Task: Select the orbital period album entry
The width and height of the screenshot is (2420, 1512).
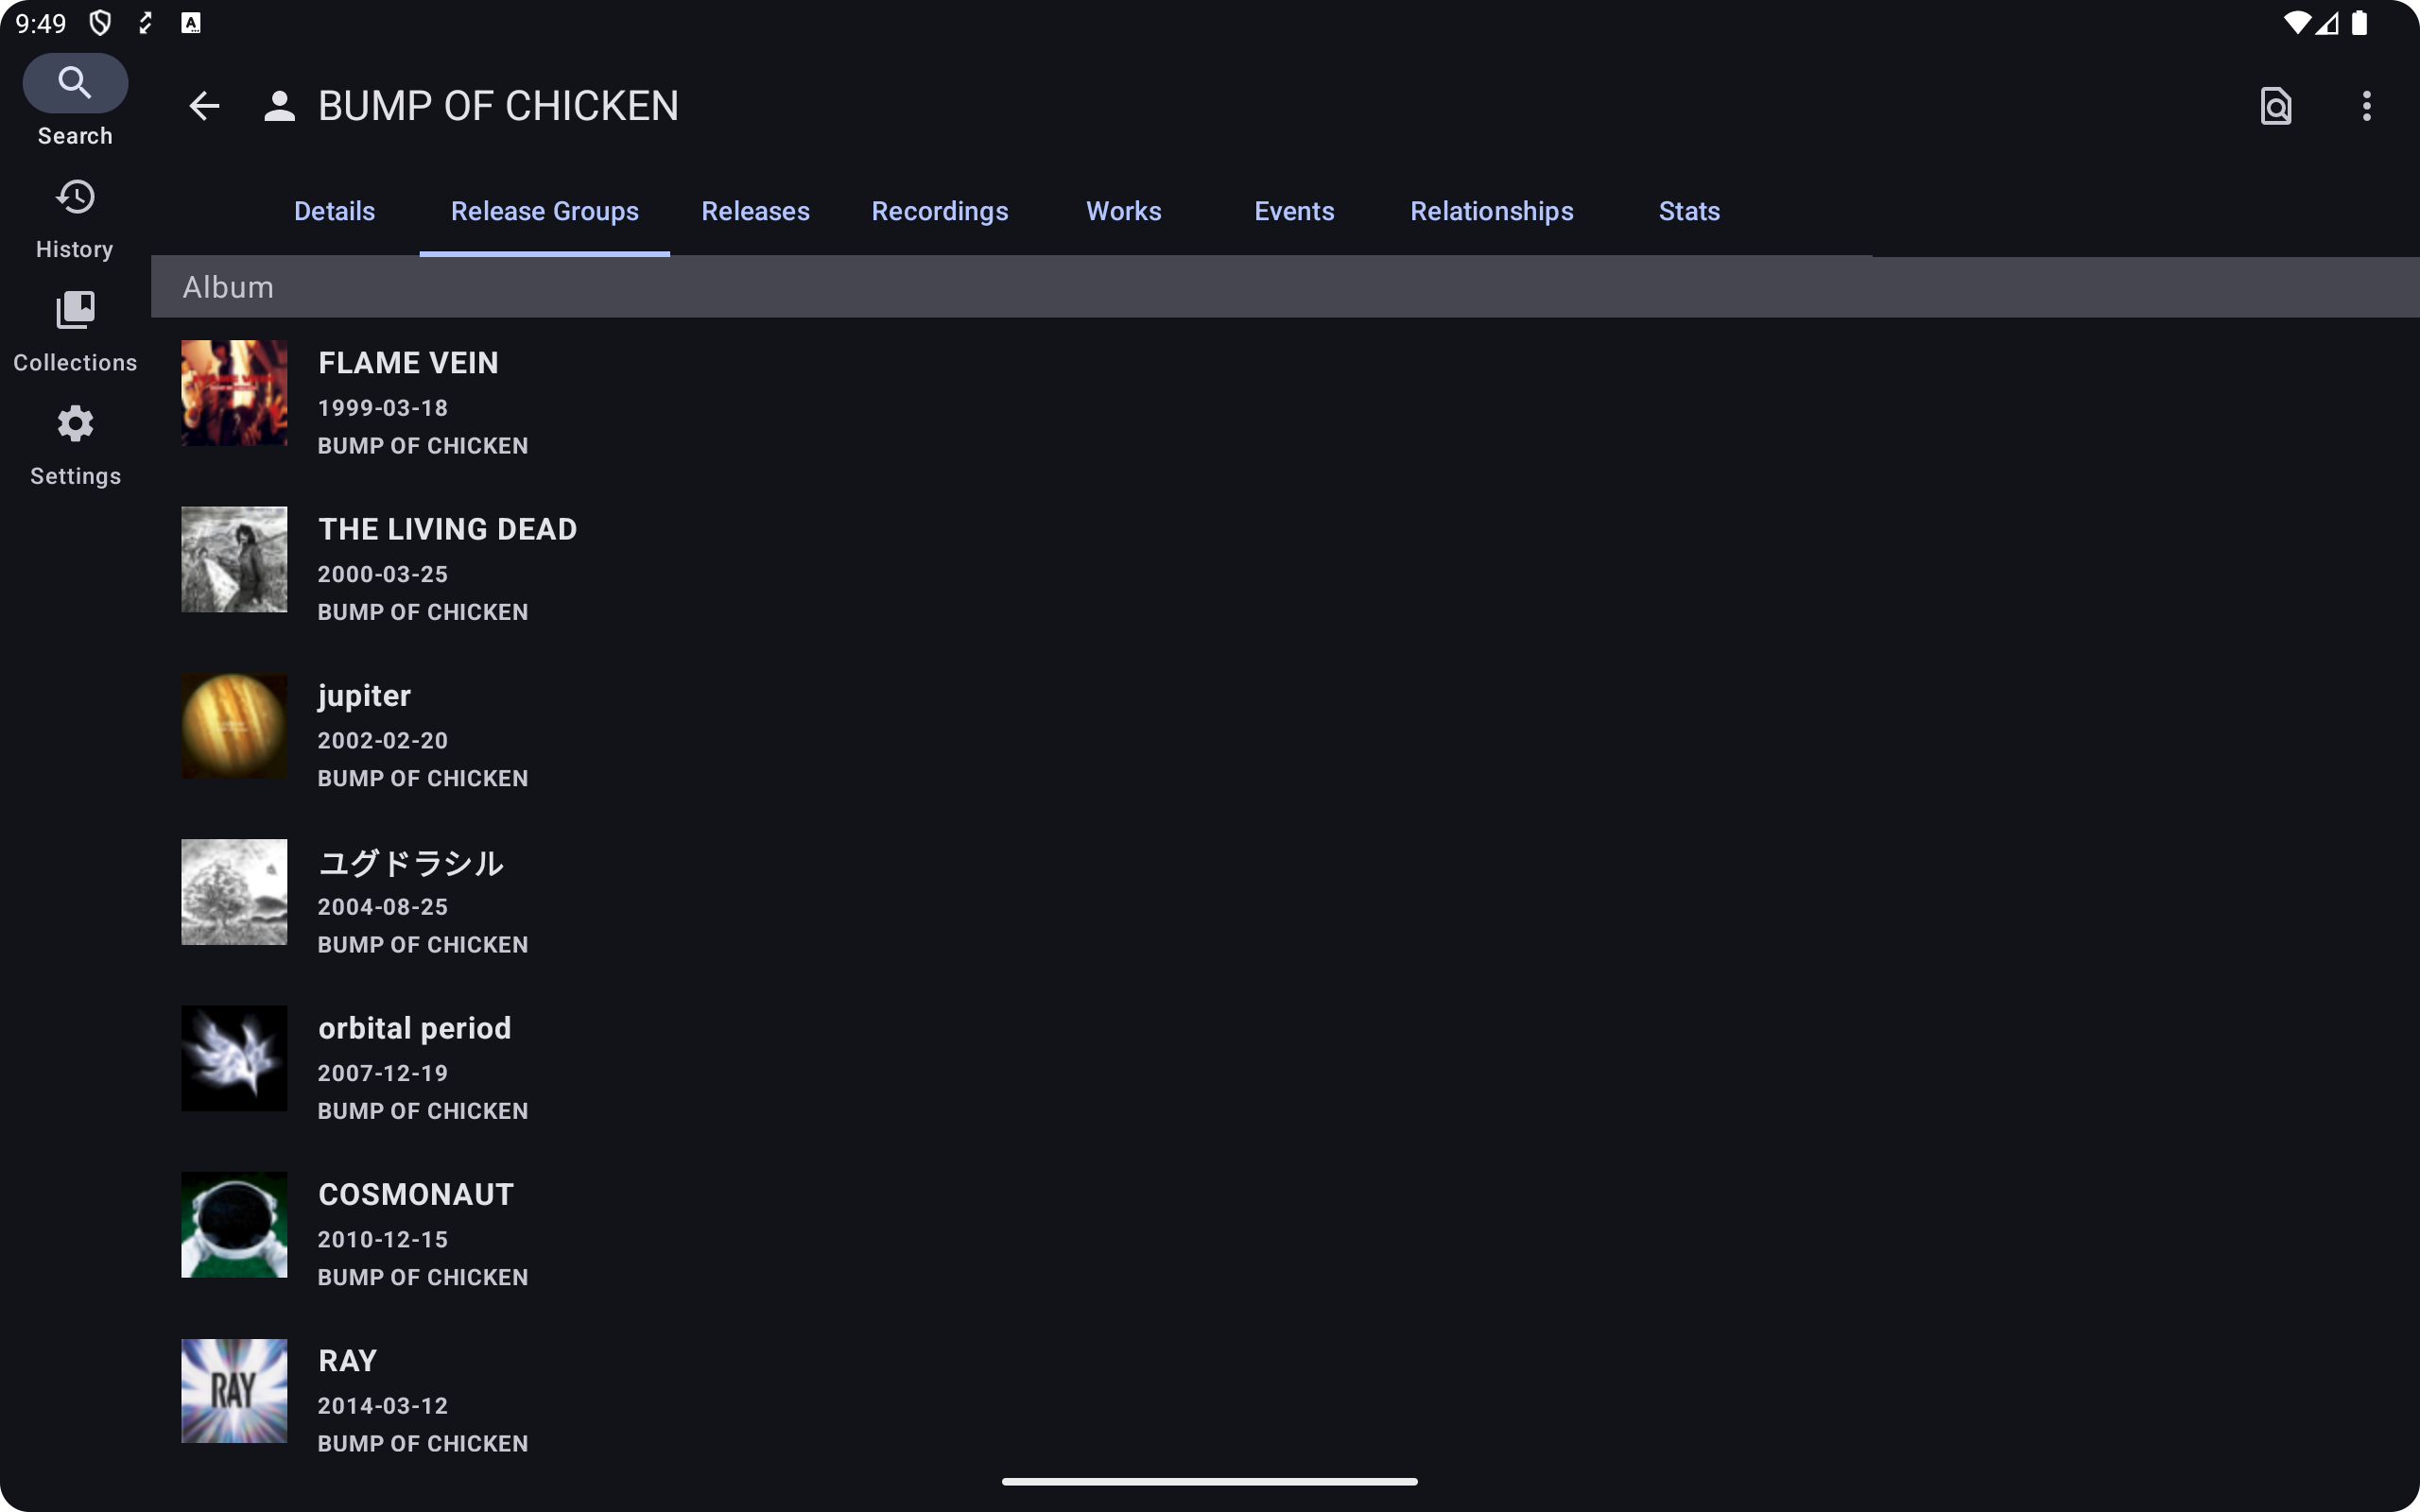Action: 414,1029
